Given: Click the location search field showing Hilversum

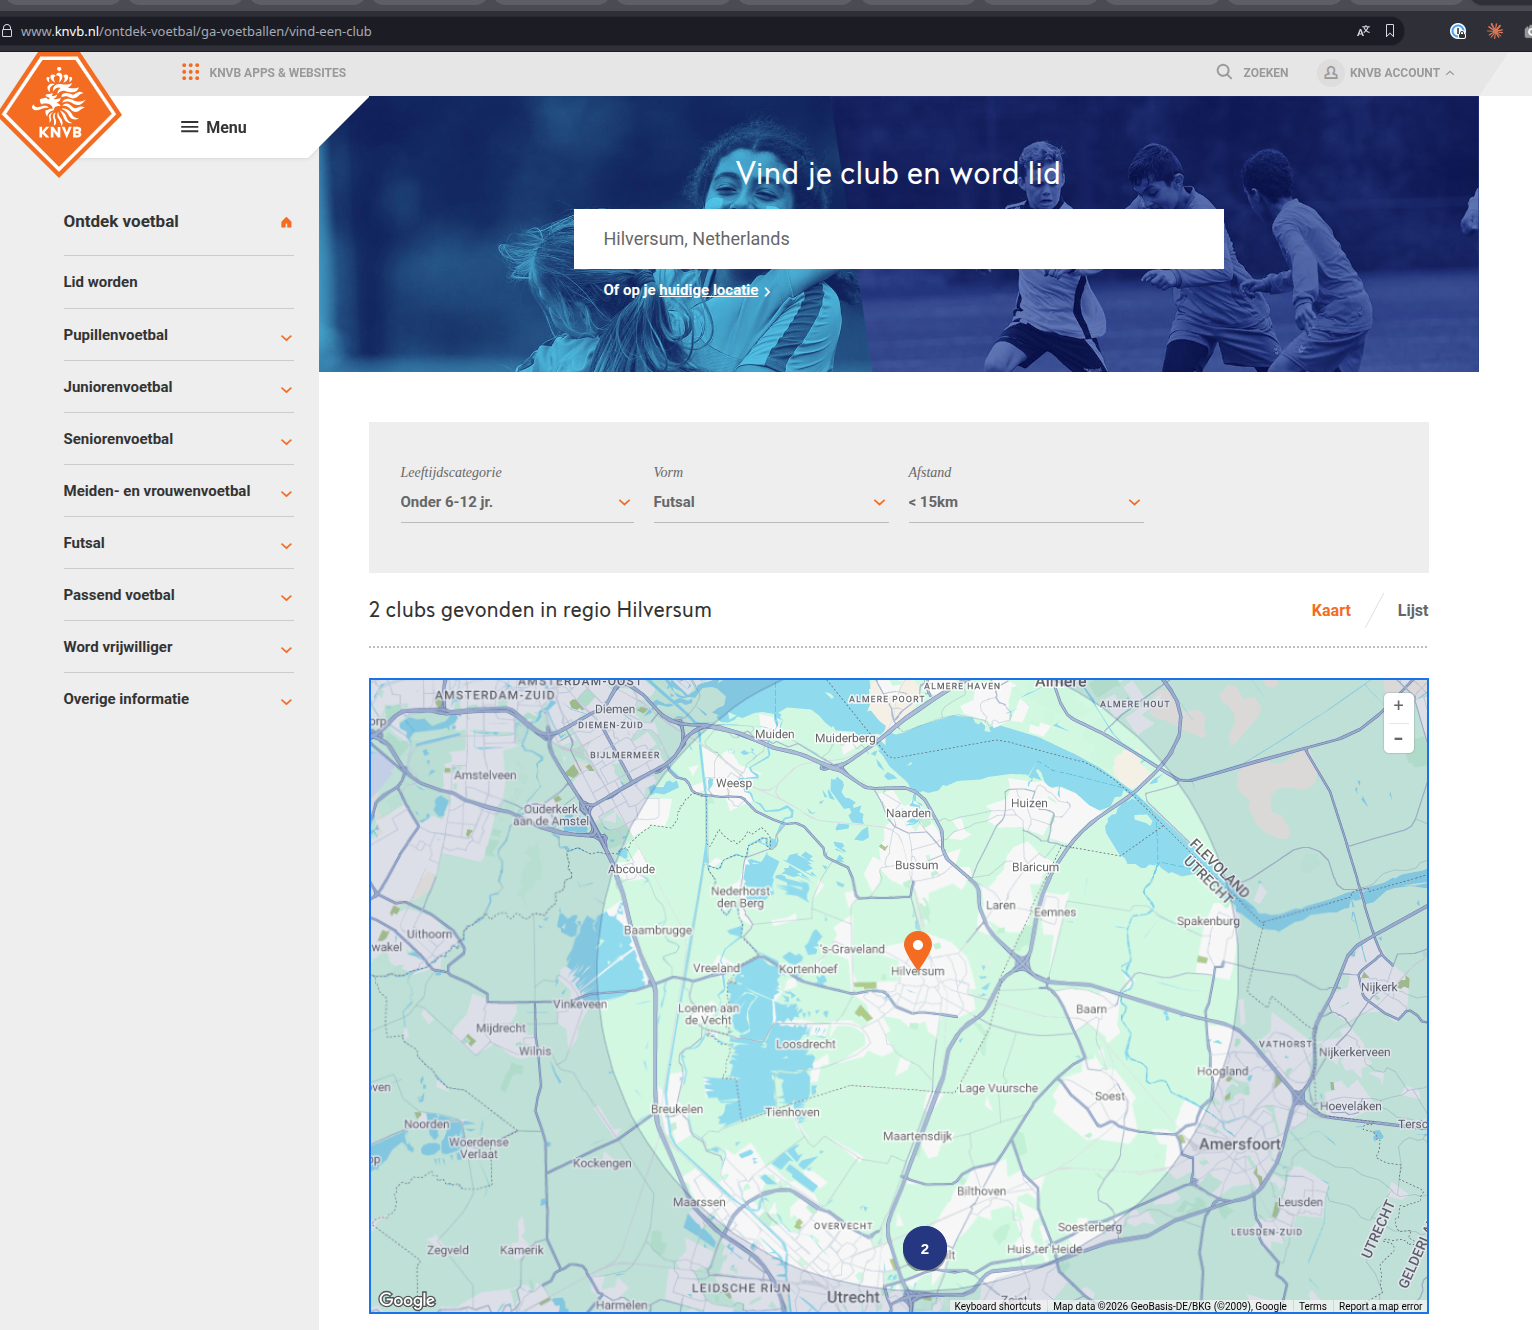Looking at the screenshot, I should pyautogui.click(x=898, y=239).
